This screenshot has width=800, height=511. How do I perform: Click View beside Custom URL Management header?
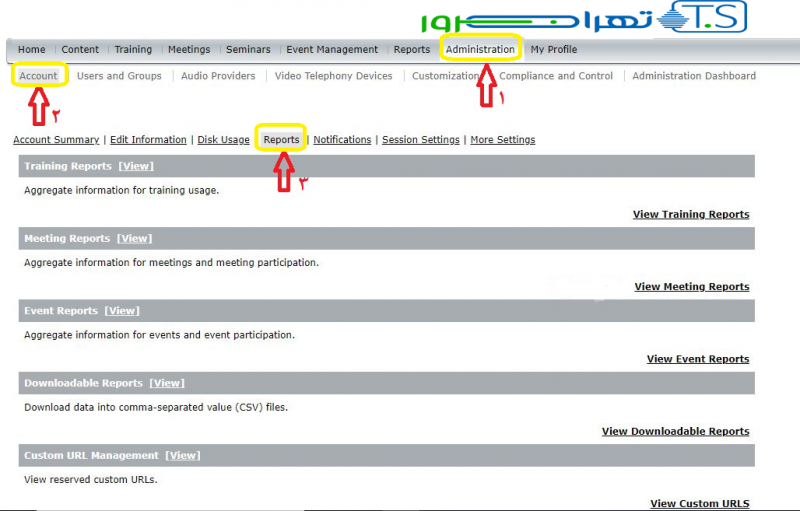183,456
